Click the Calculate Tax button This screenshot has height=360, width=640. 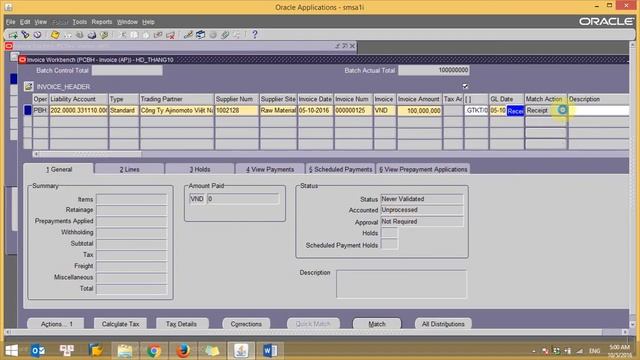click(120, 324)
